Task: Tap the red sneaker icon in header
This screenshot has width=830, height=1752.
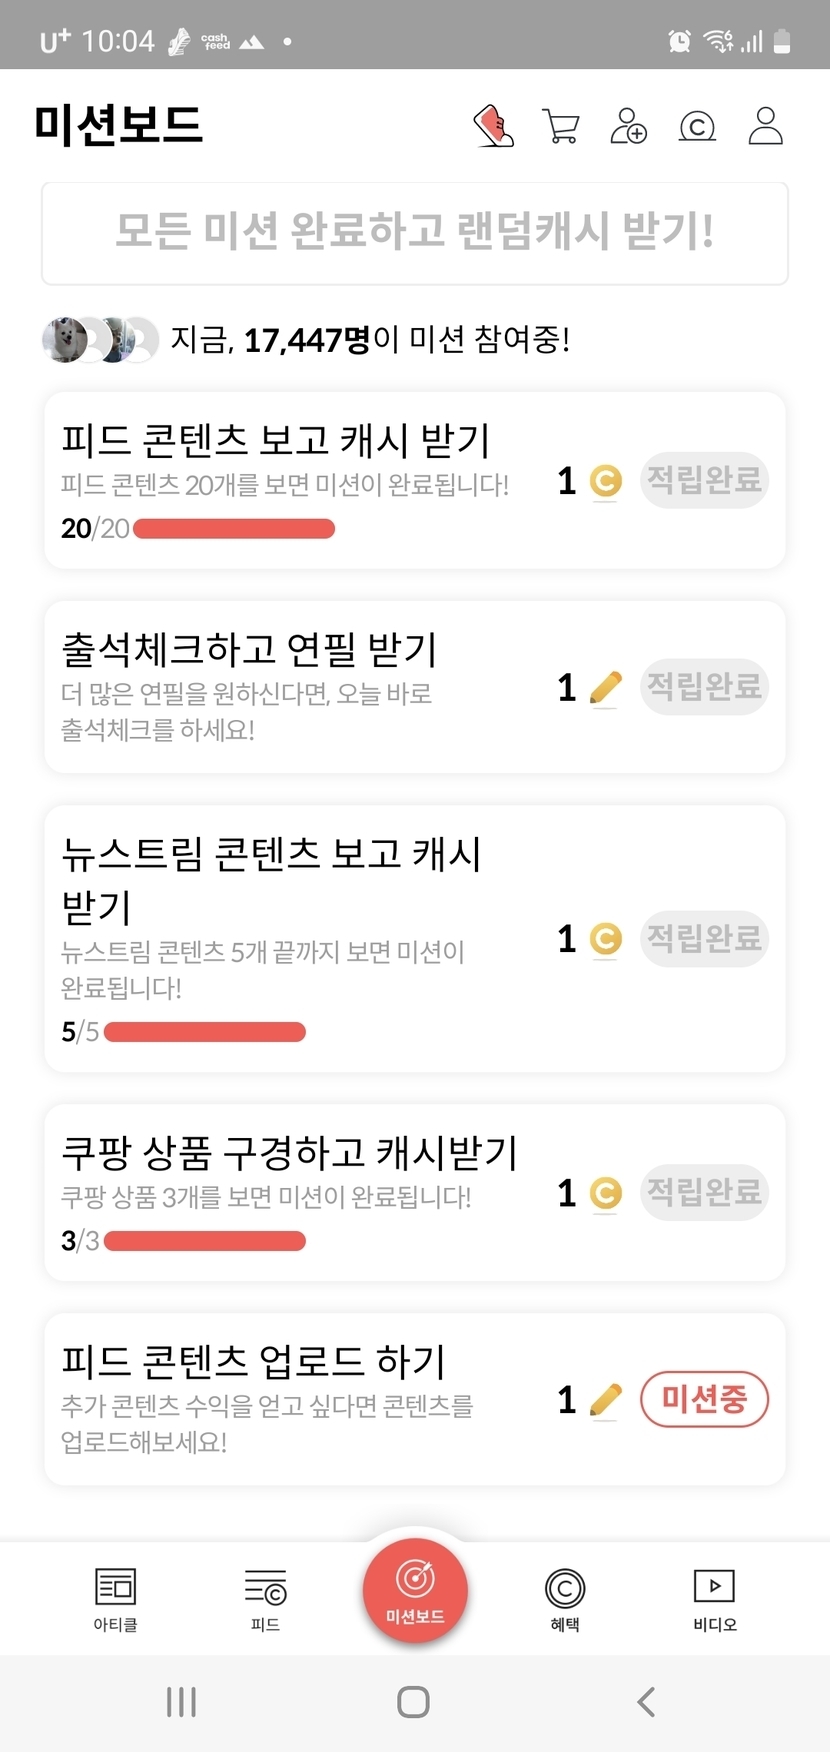Action: 493,127
